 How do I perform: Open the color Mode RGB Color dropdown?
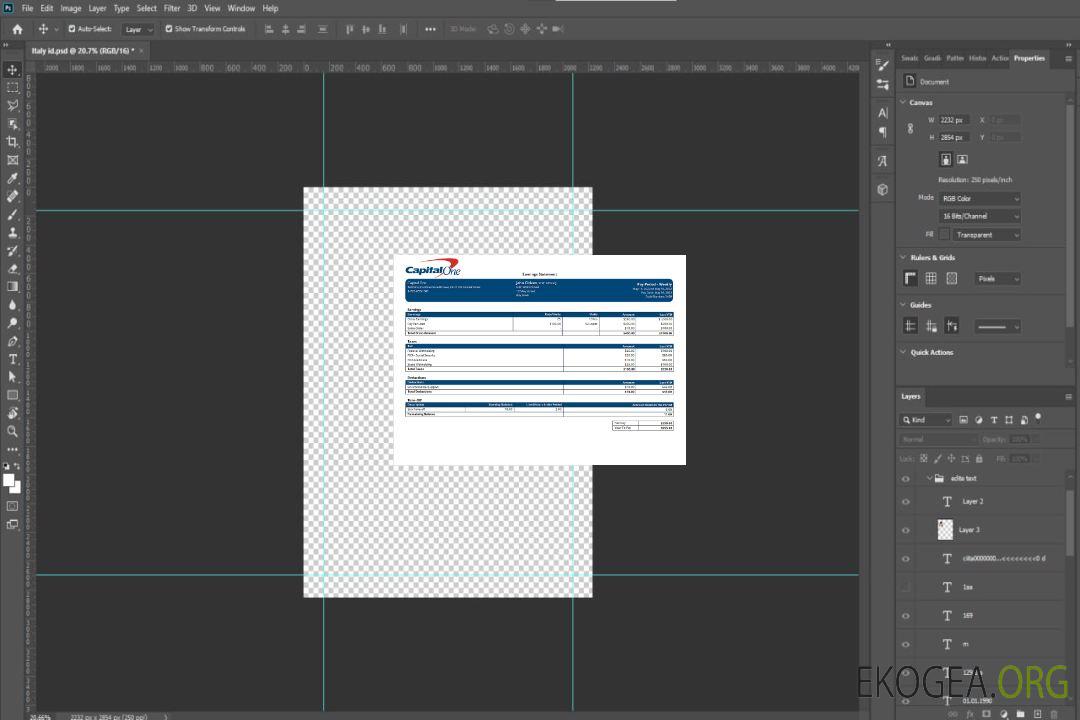(980, 199)
